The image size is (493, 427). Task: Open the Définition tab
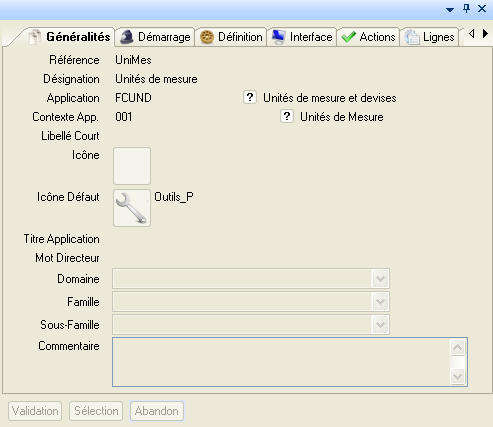(231, 37)
